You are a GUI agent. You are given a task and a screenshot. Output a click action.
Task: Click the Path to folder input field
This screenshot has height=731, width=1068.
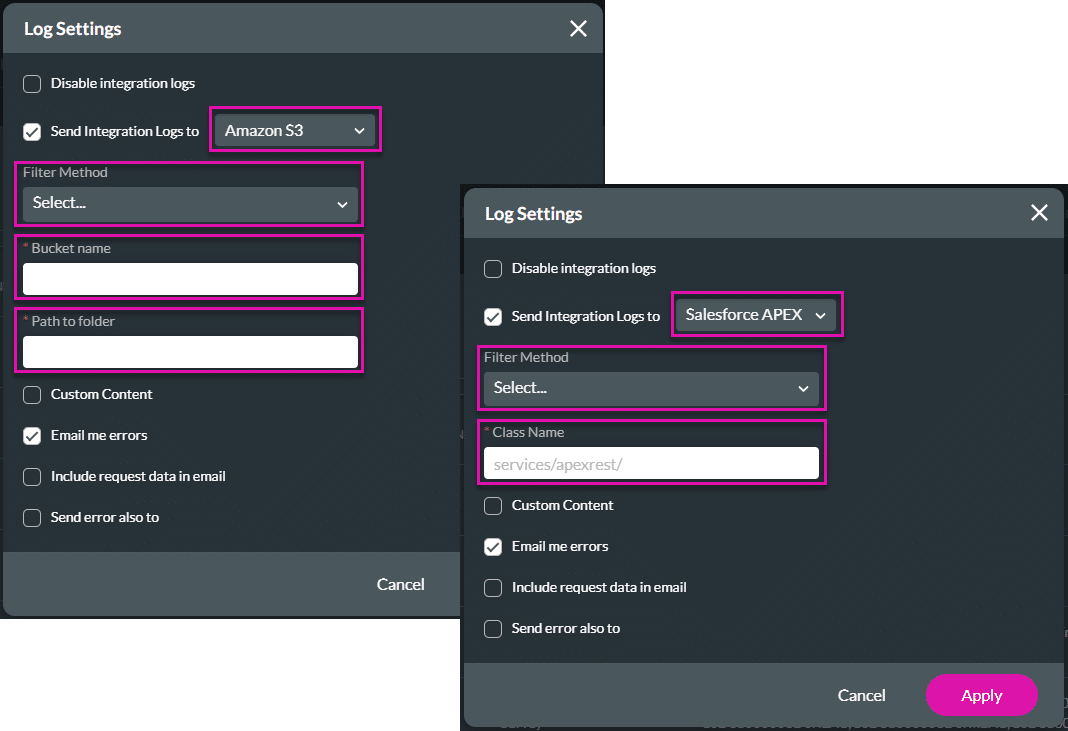pyautogui.click(x=189, y=351)
